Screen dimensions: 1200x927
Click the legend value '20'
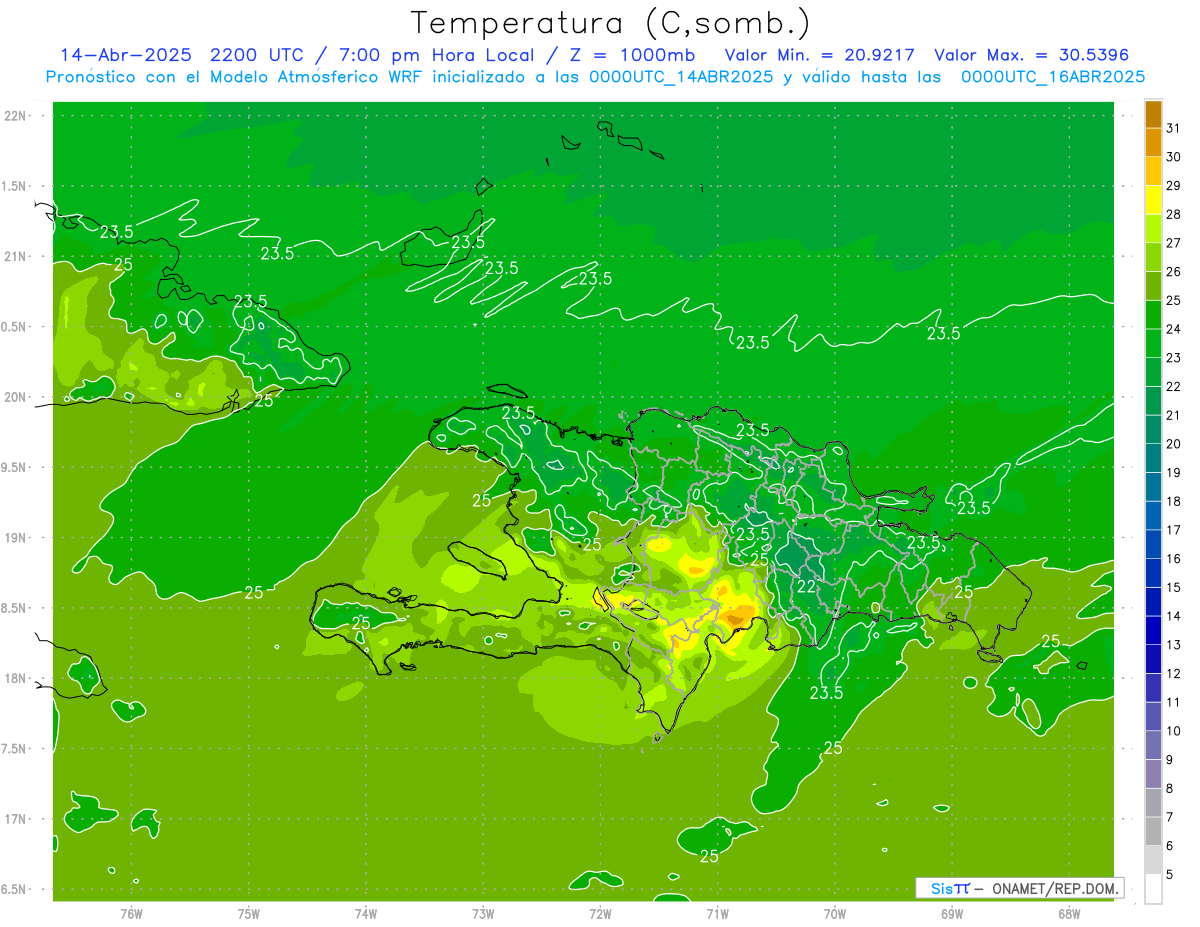(x=1173, y=444)
